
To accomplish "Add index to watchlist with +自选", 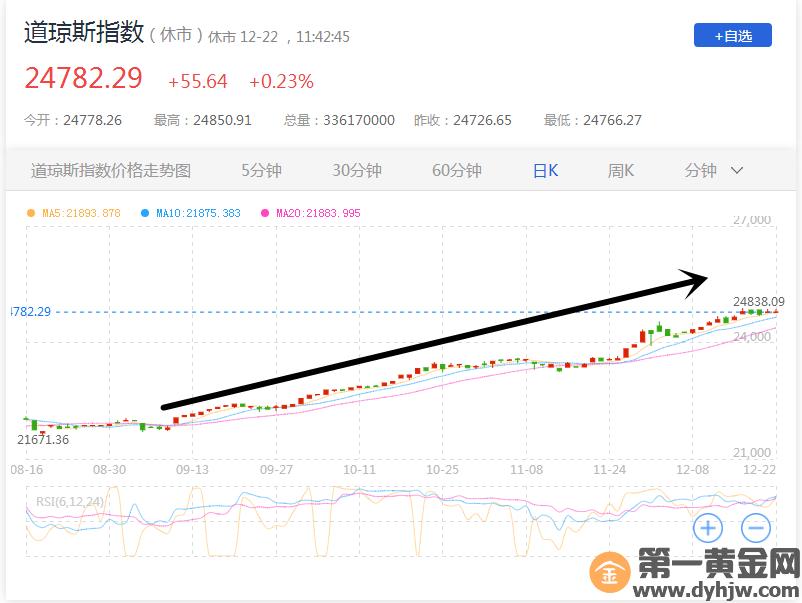I will point(733,35).
